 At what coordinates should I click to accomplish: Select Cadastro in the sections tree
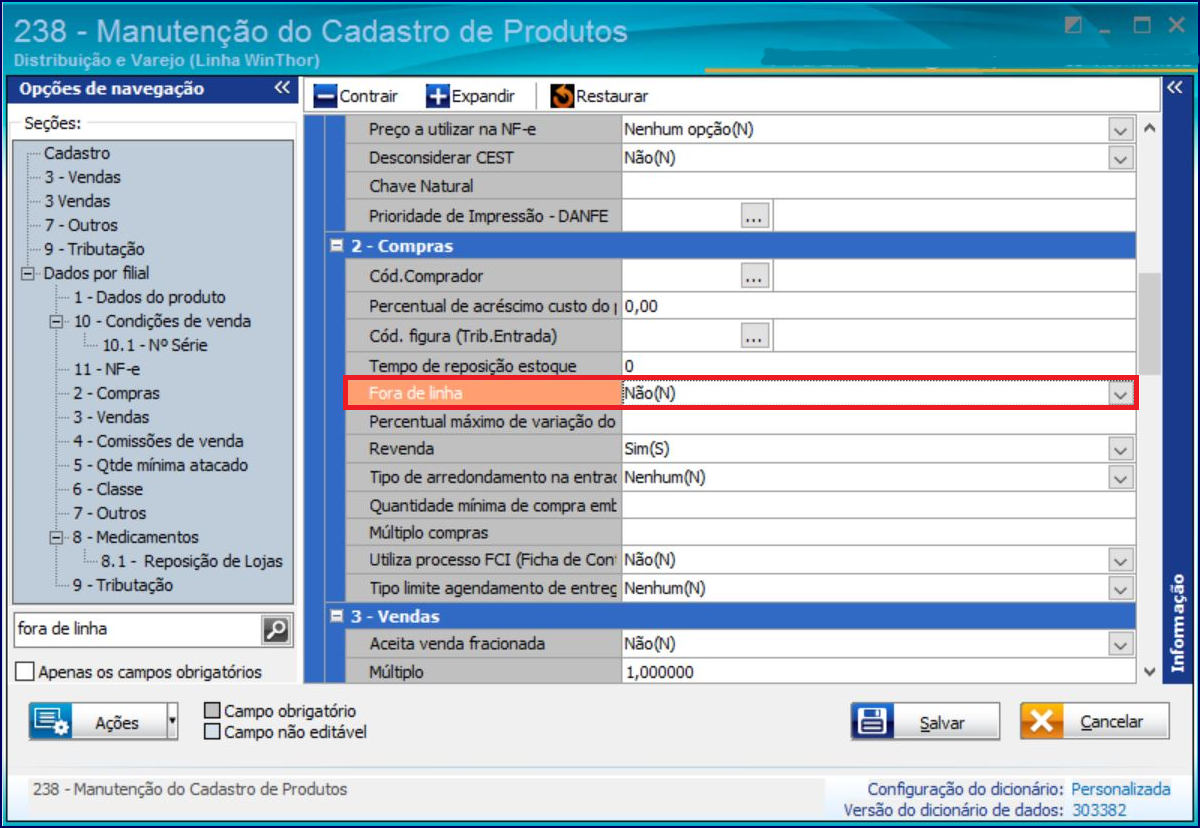pos(77,154)
